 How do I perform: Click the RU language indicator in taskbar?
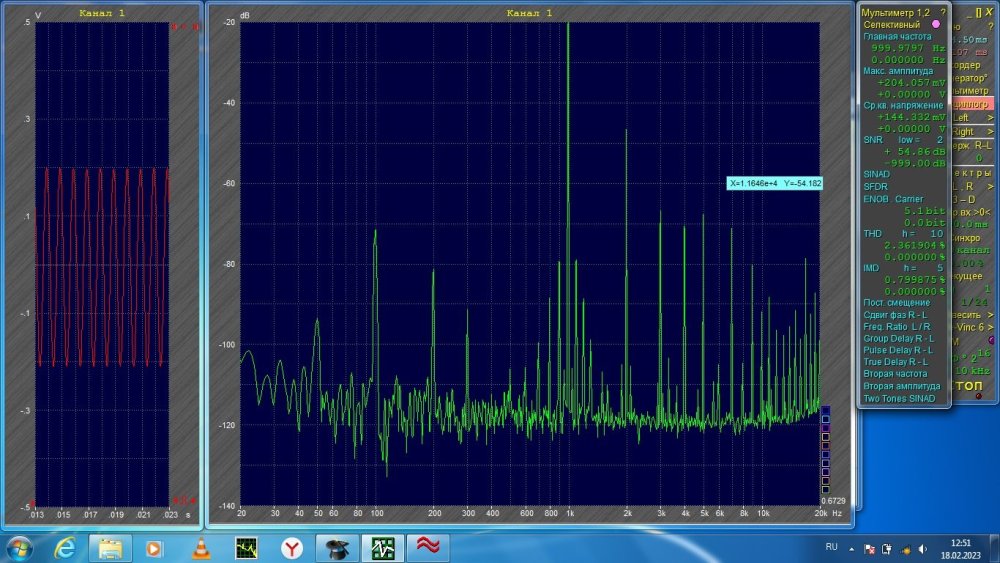(831, 548)
